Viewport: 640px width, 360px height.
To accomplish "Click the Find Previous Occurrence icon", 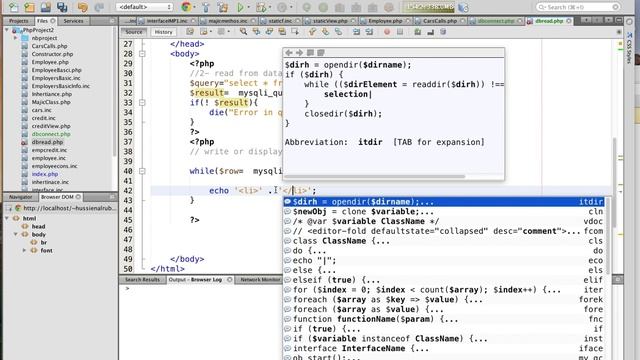I will point(256,32).
